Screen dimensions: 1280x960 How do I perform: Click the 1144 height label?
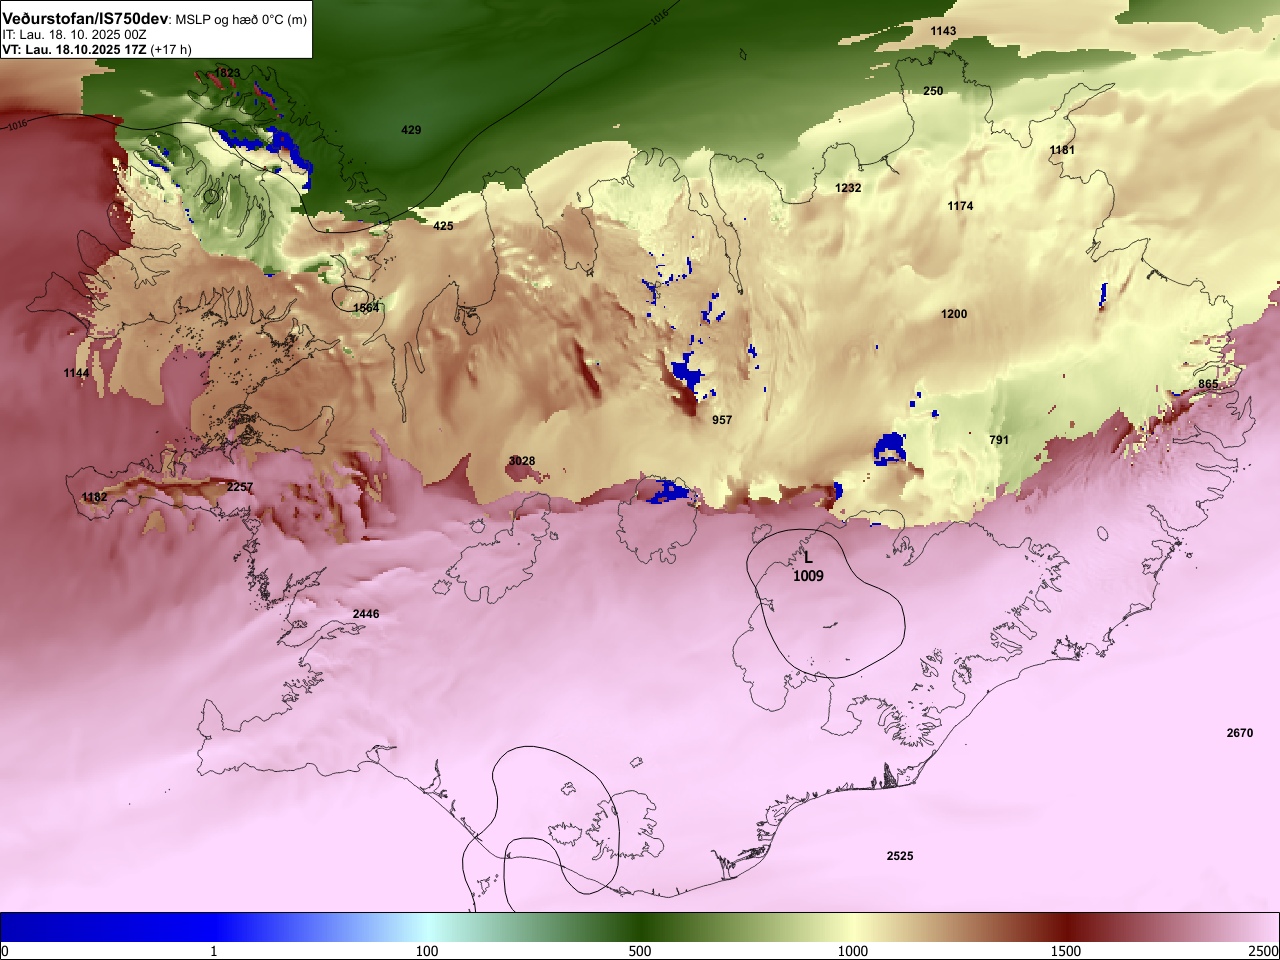76,373
